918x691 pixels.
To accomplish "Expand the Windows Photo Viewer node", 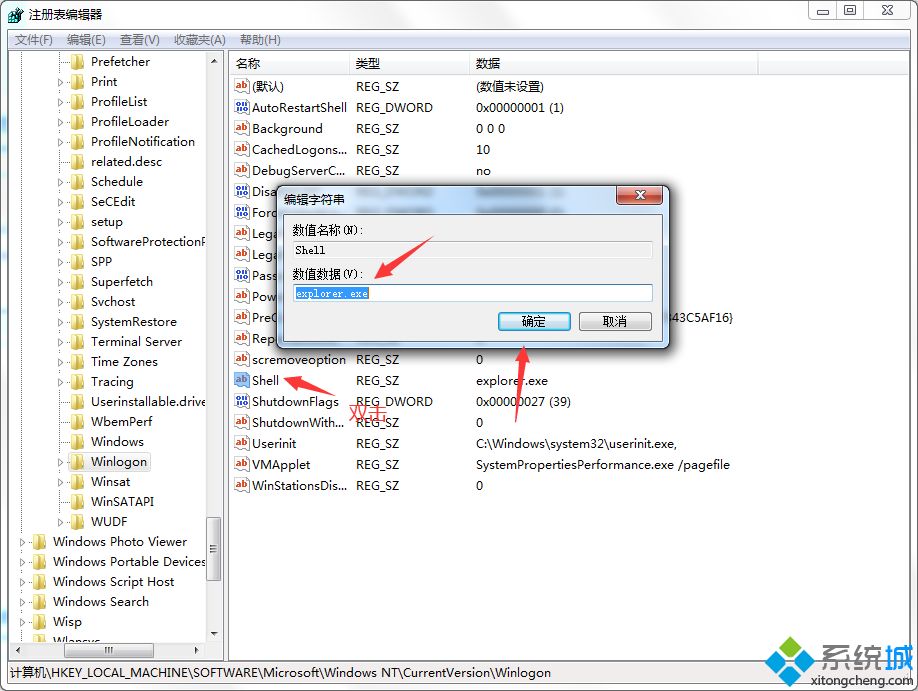I will click(22, 542).
